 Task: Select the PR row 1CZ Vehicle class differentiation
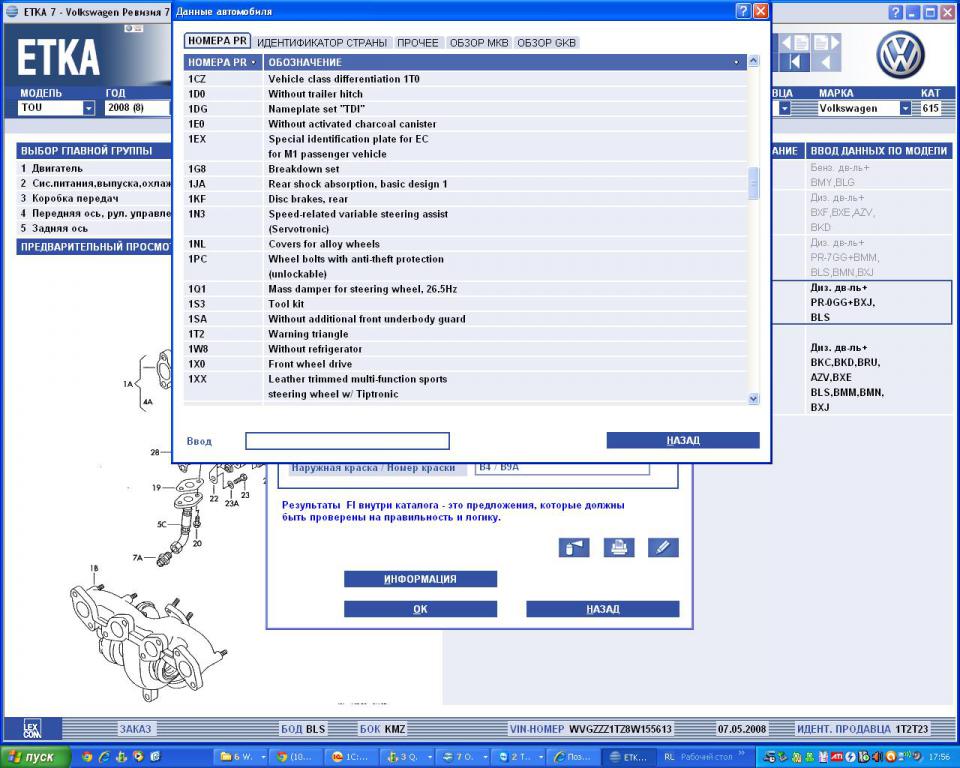coord(465,79)
